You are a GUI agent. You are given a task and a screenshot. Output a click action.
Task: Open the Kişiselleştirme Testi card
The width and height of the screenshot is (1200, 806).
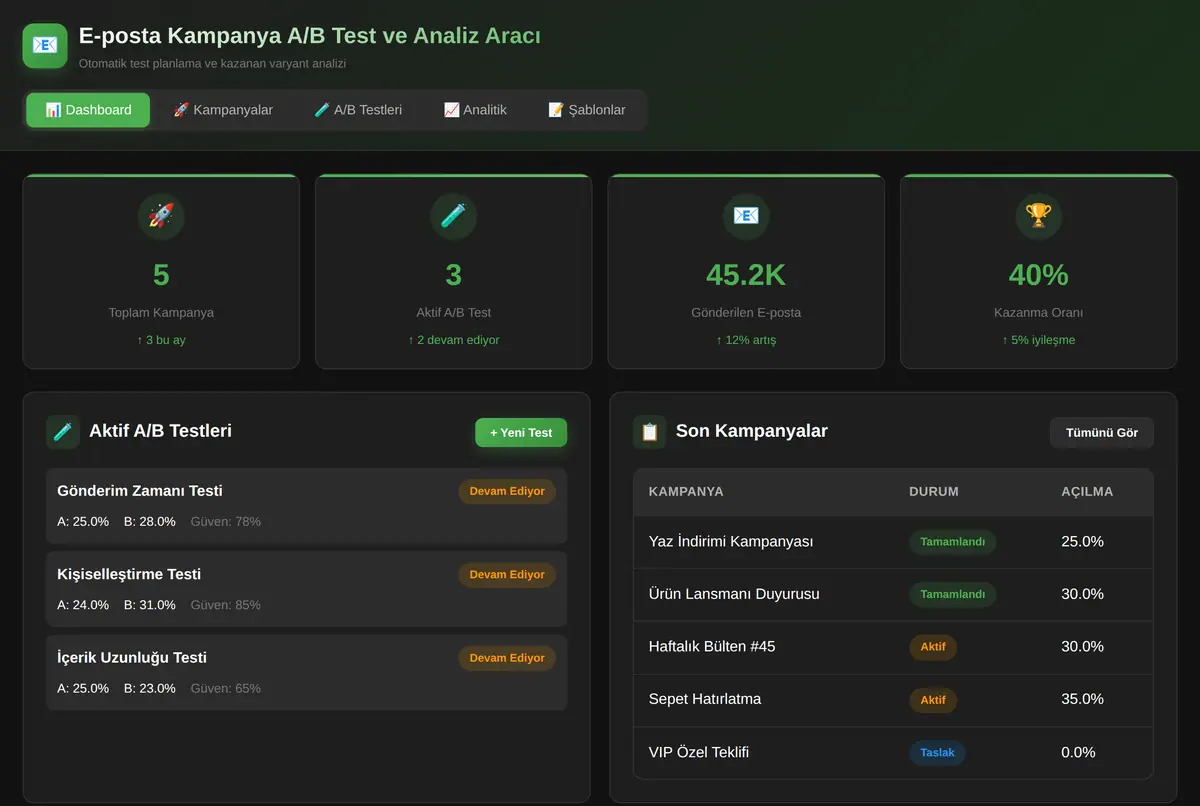pos(306,589)
